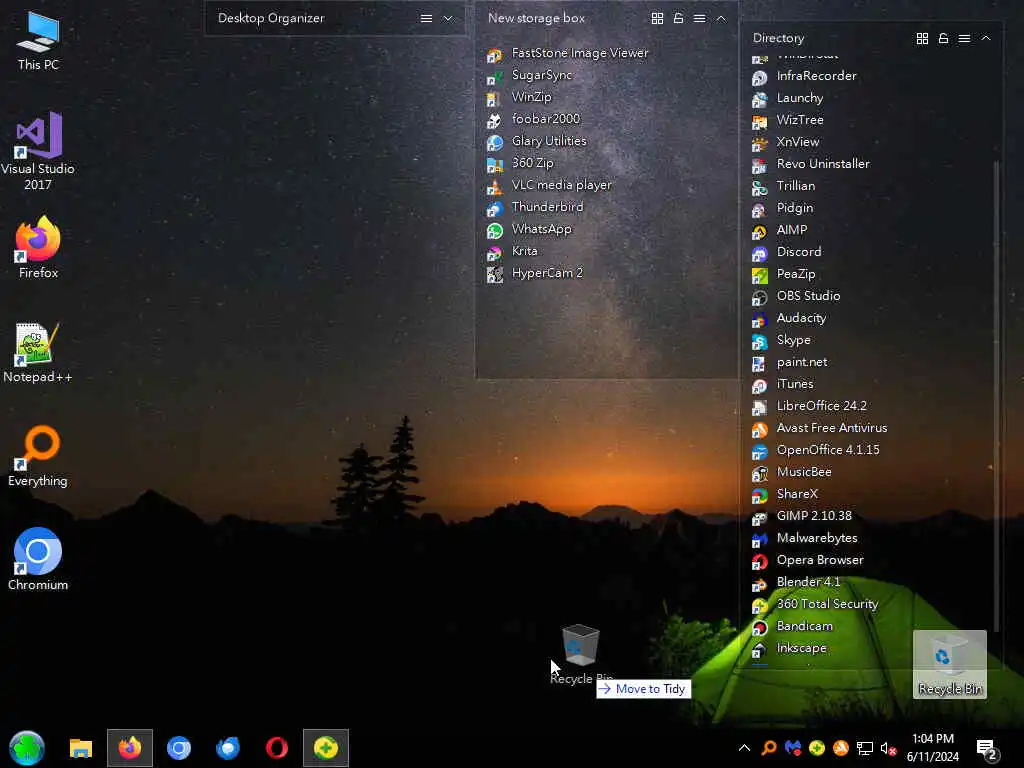Expand the Desktop Organizer box with its chevron
This screenshot has height=768, width=1024.
click(x=448, y=18)
